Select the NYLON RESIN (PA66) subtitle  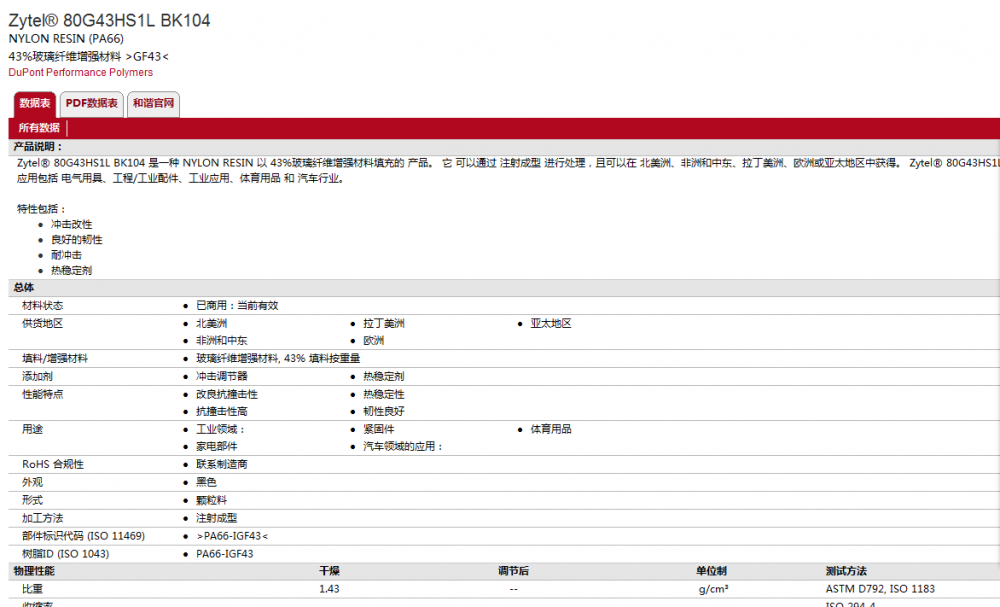coord(66,39)
